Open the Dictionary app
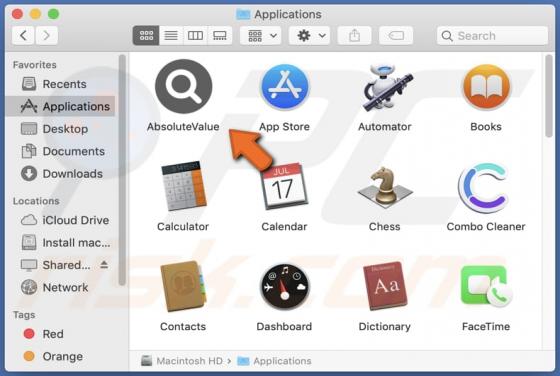The image size is (560, 376). click(385, 286)
